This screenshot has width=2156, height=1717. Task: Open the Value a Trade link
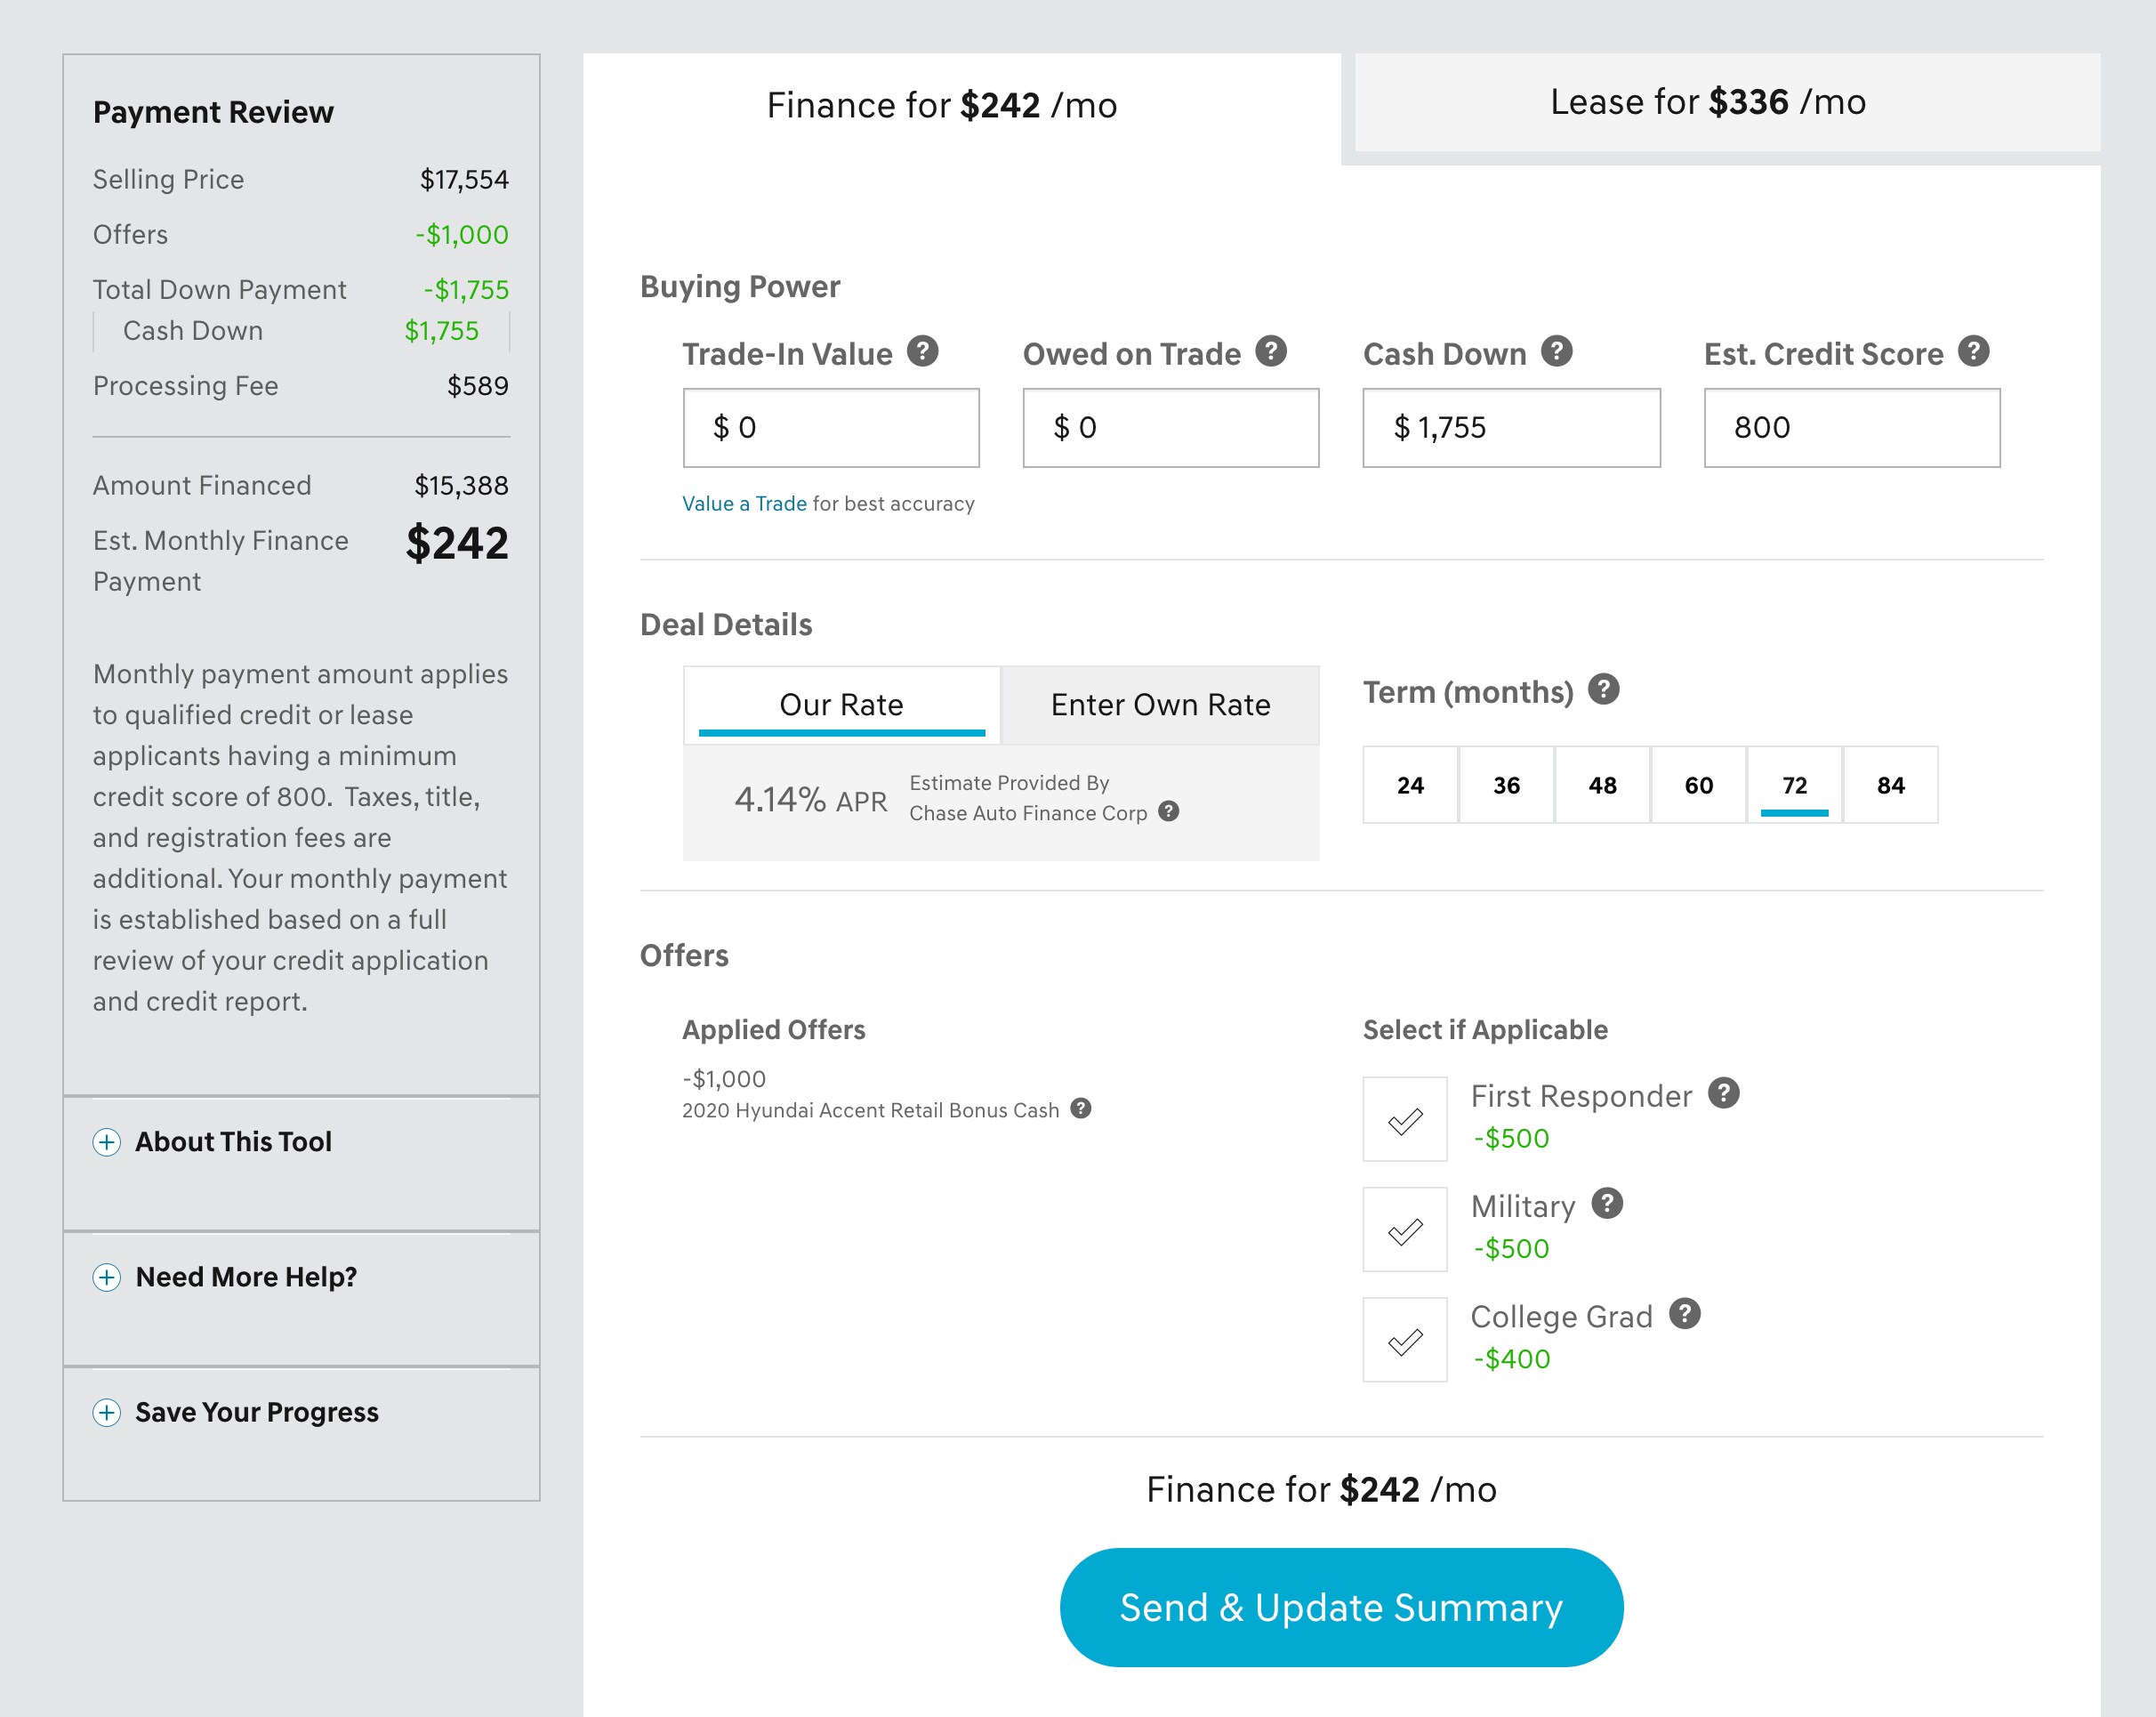[x=744, y=504]
